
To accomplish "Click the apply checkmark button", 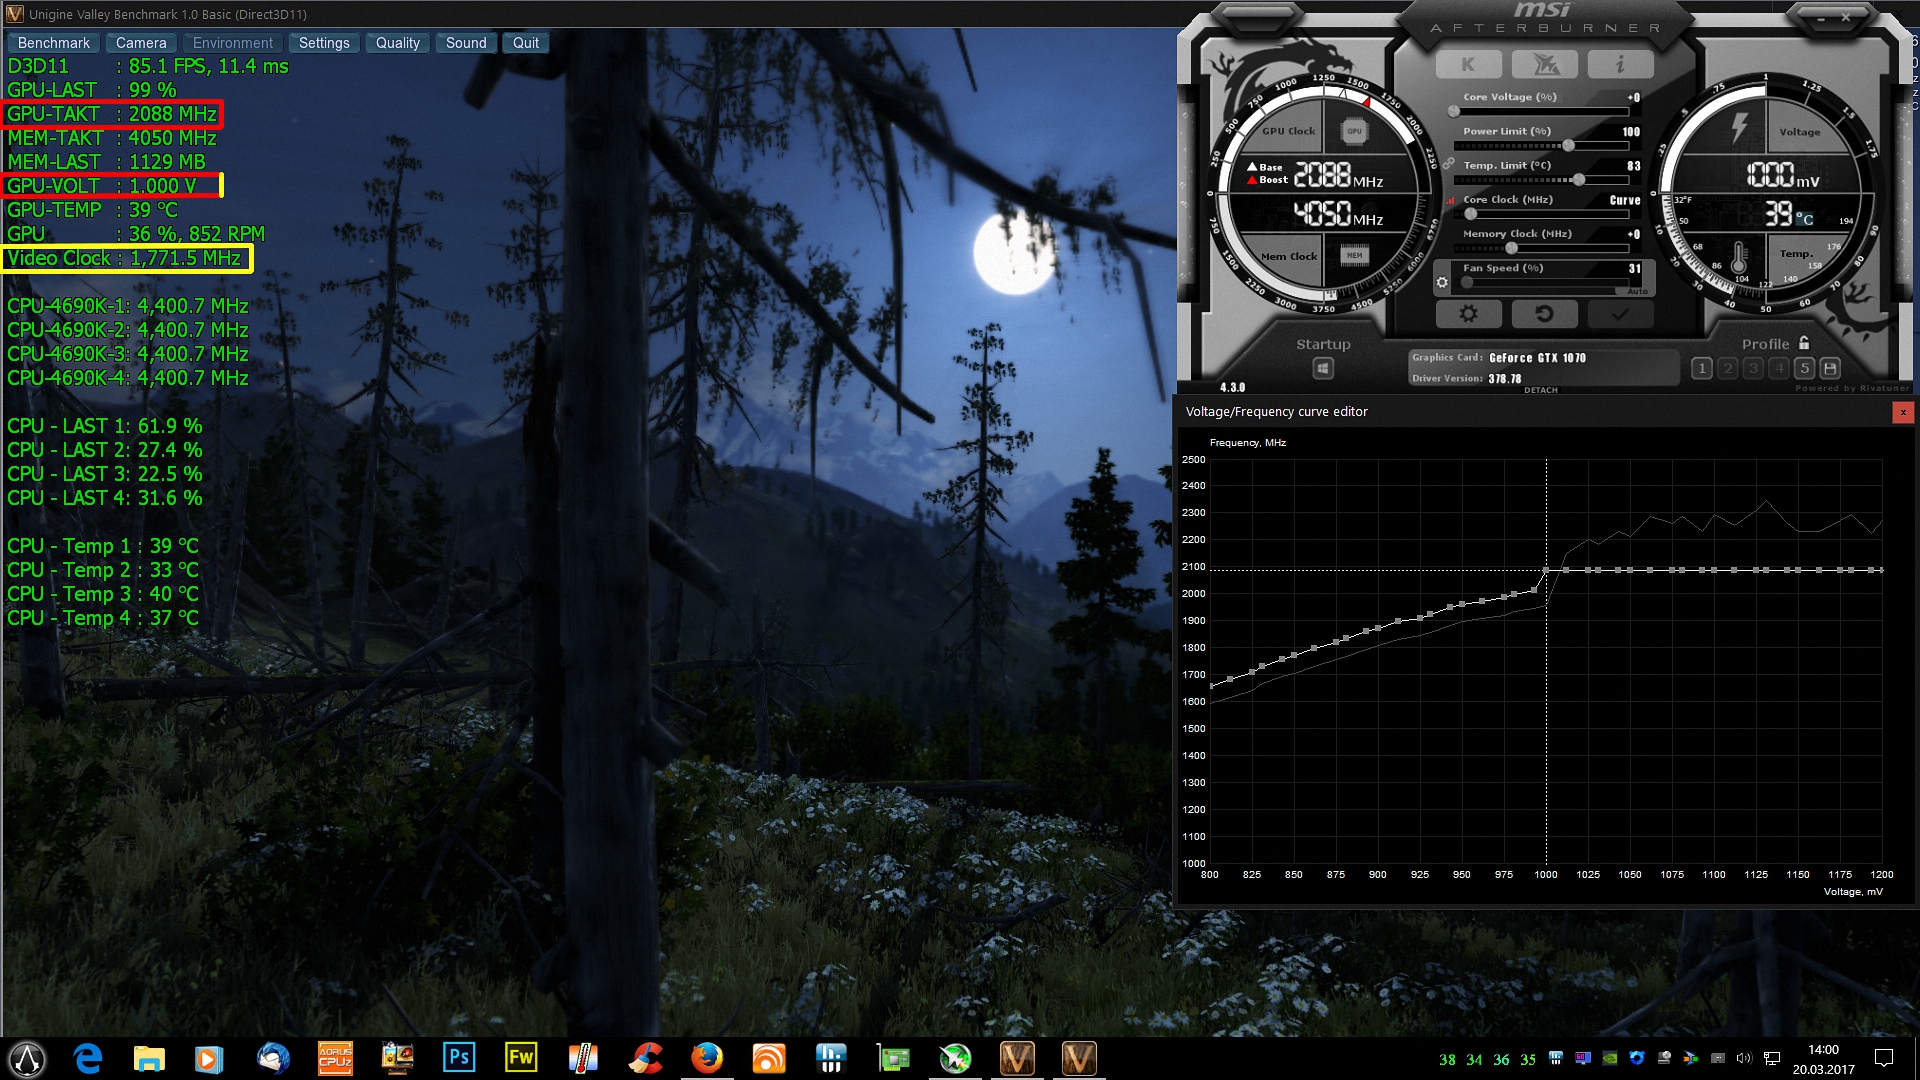I will click(x=1620, y=314).
